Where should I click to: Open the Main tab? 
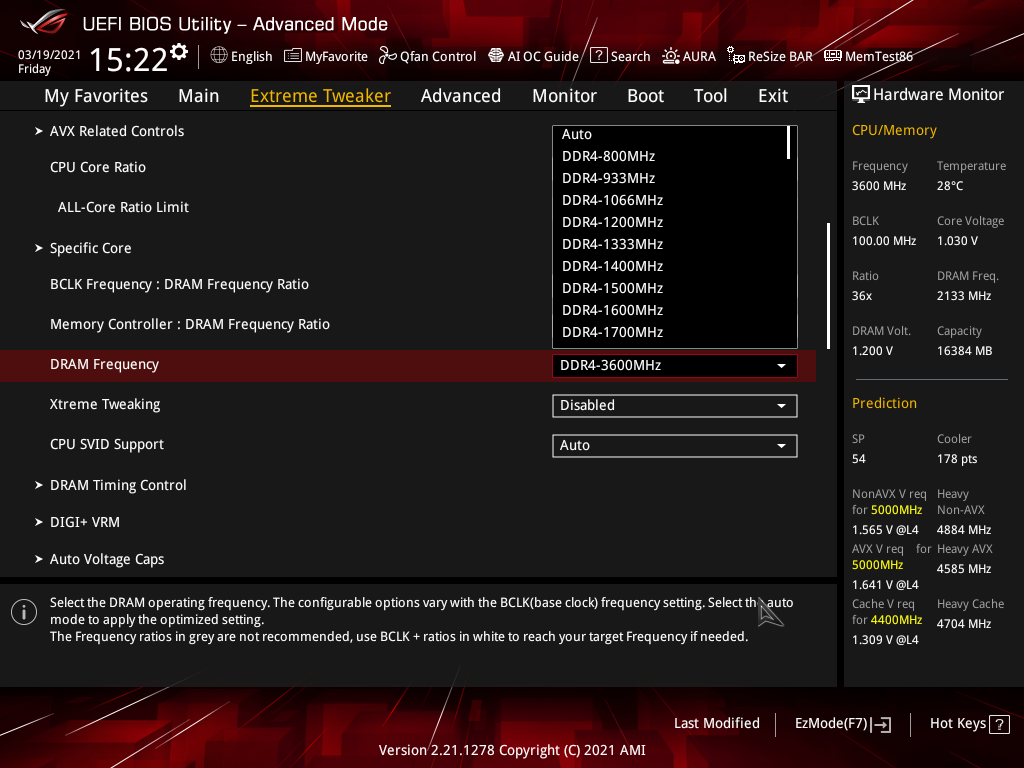(199, 96)
